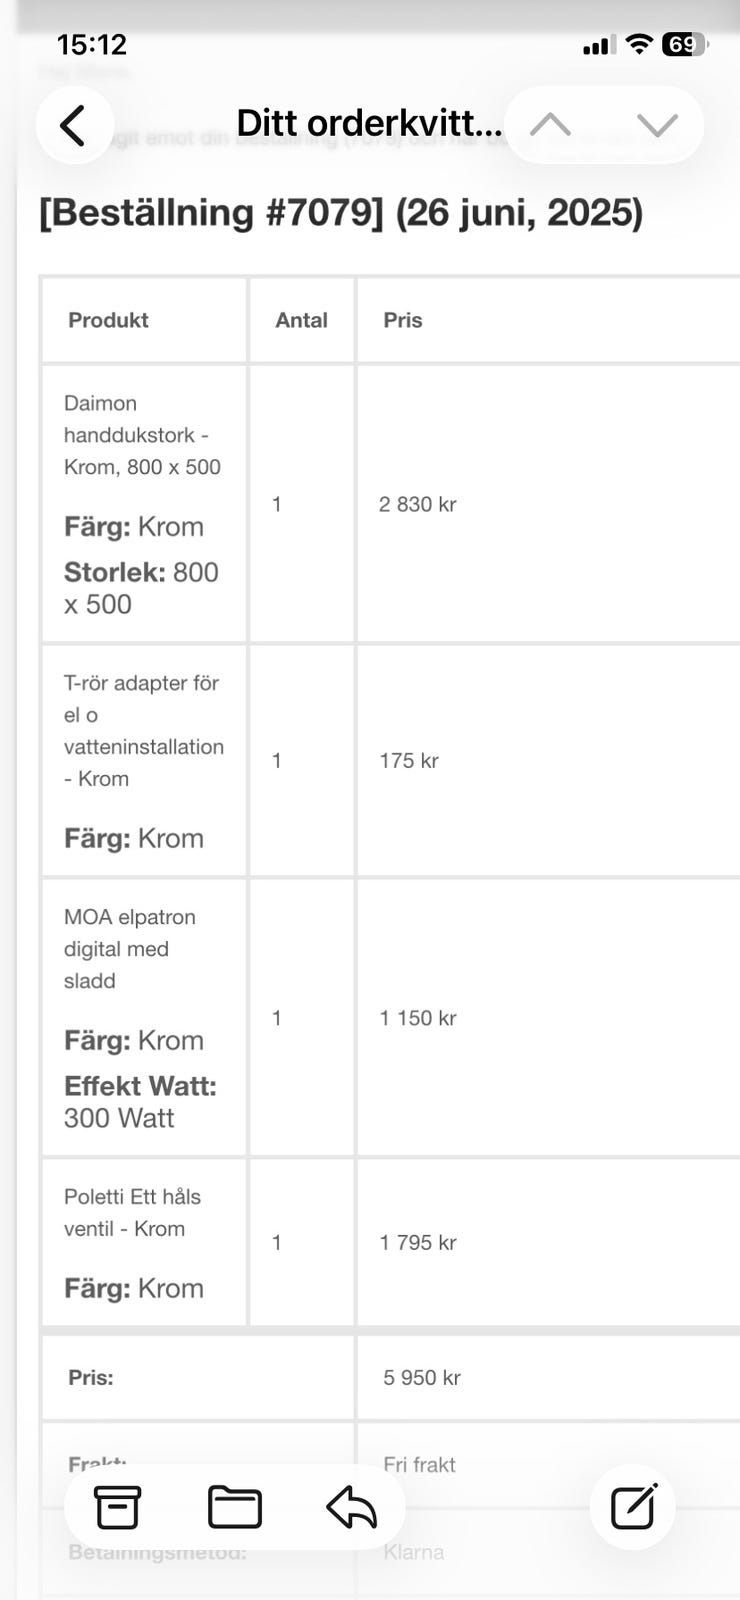Screen dimensions: 740x1600
Task: Tap the battery indicator in status bar
Action: (x=684, y=45)
